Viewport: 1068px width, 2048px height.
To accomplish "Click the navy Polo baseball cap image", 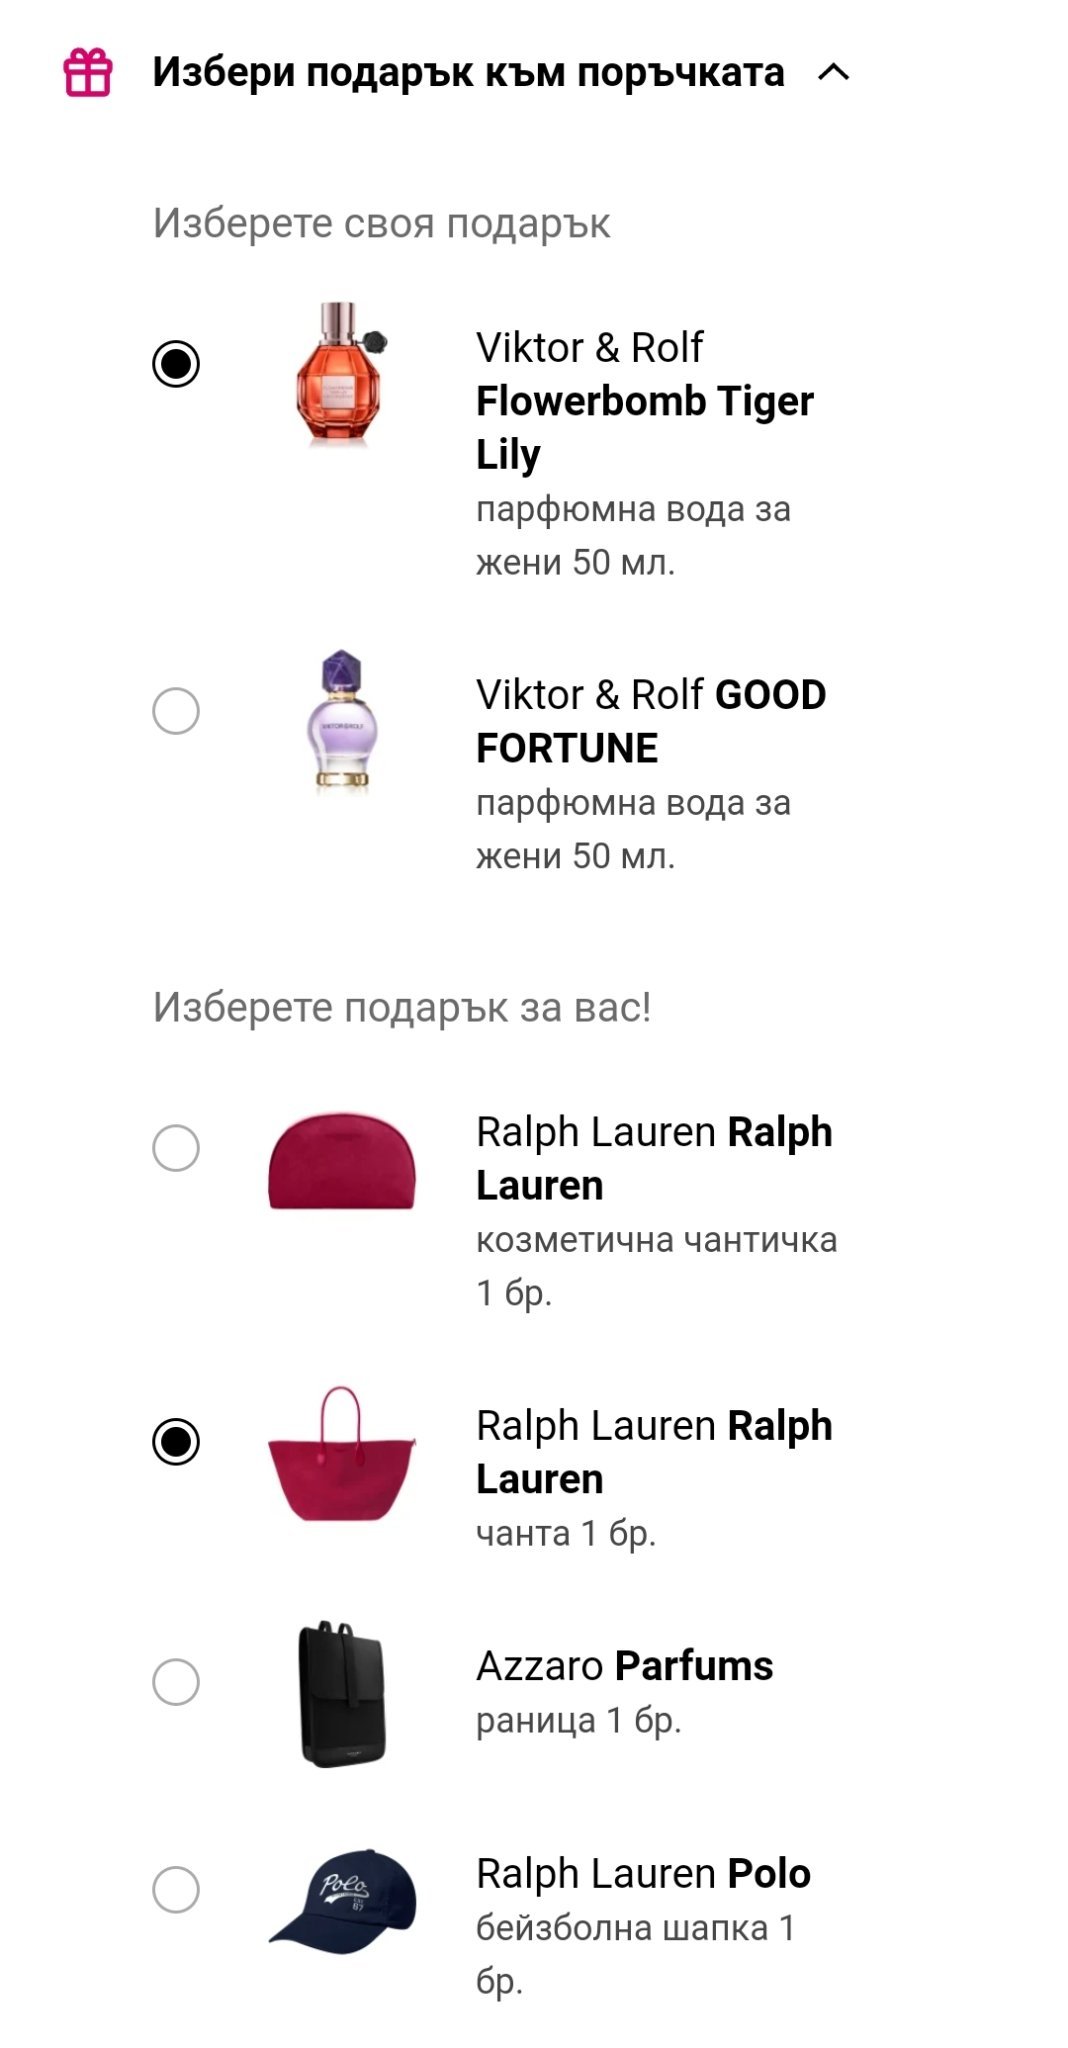I will coord(341,1900).
